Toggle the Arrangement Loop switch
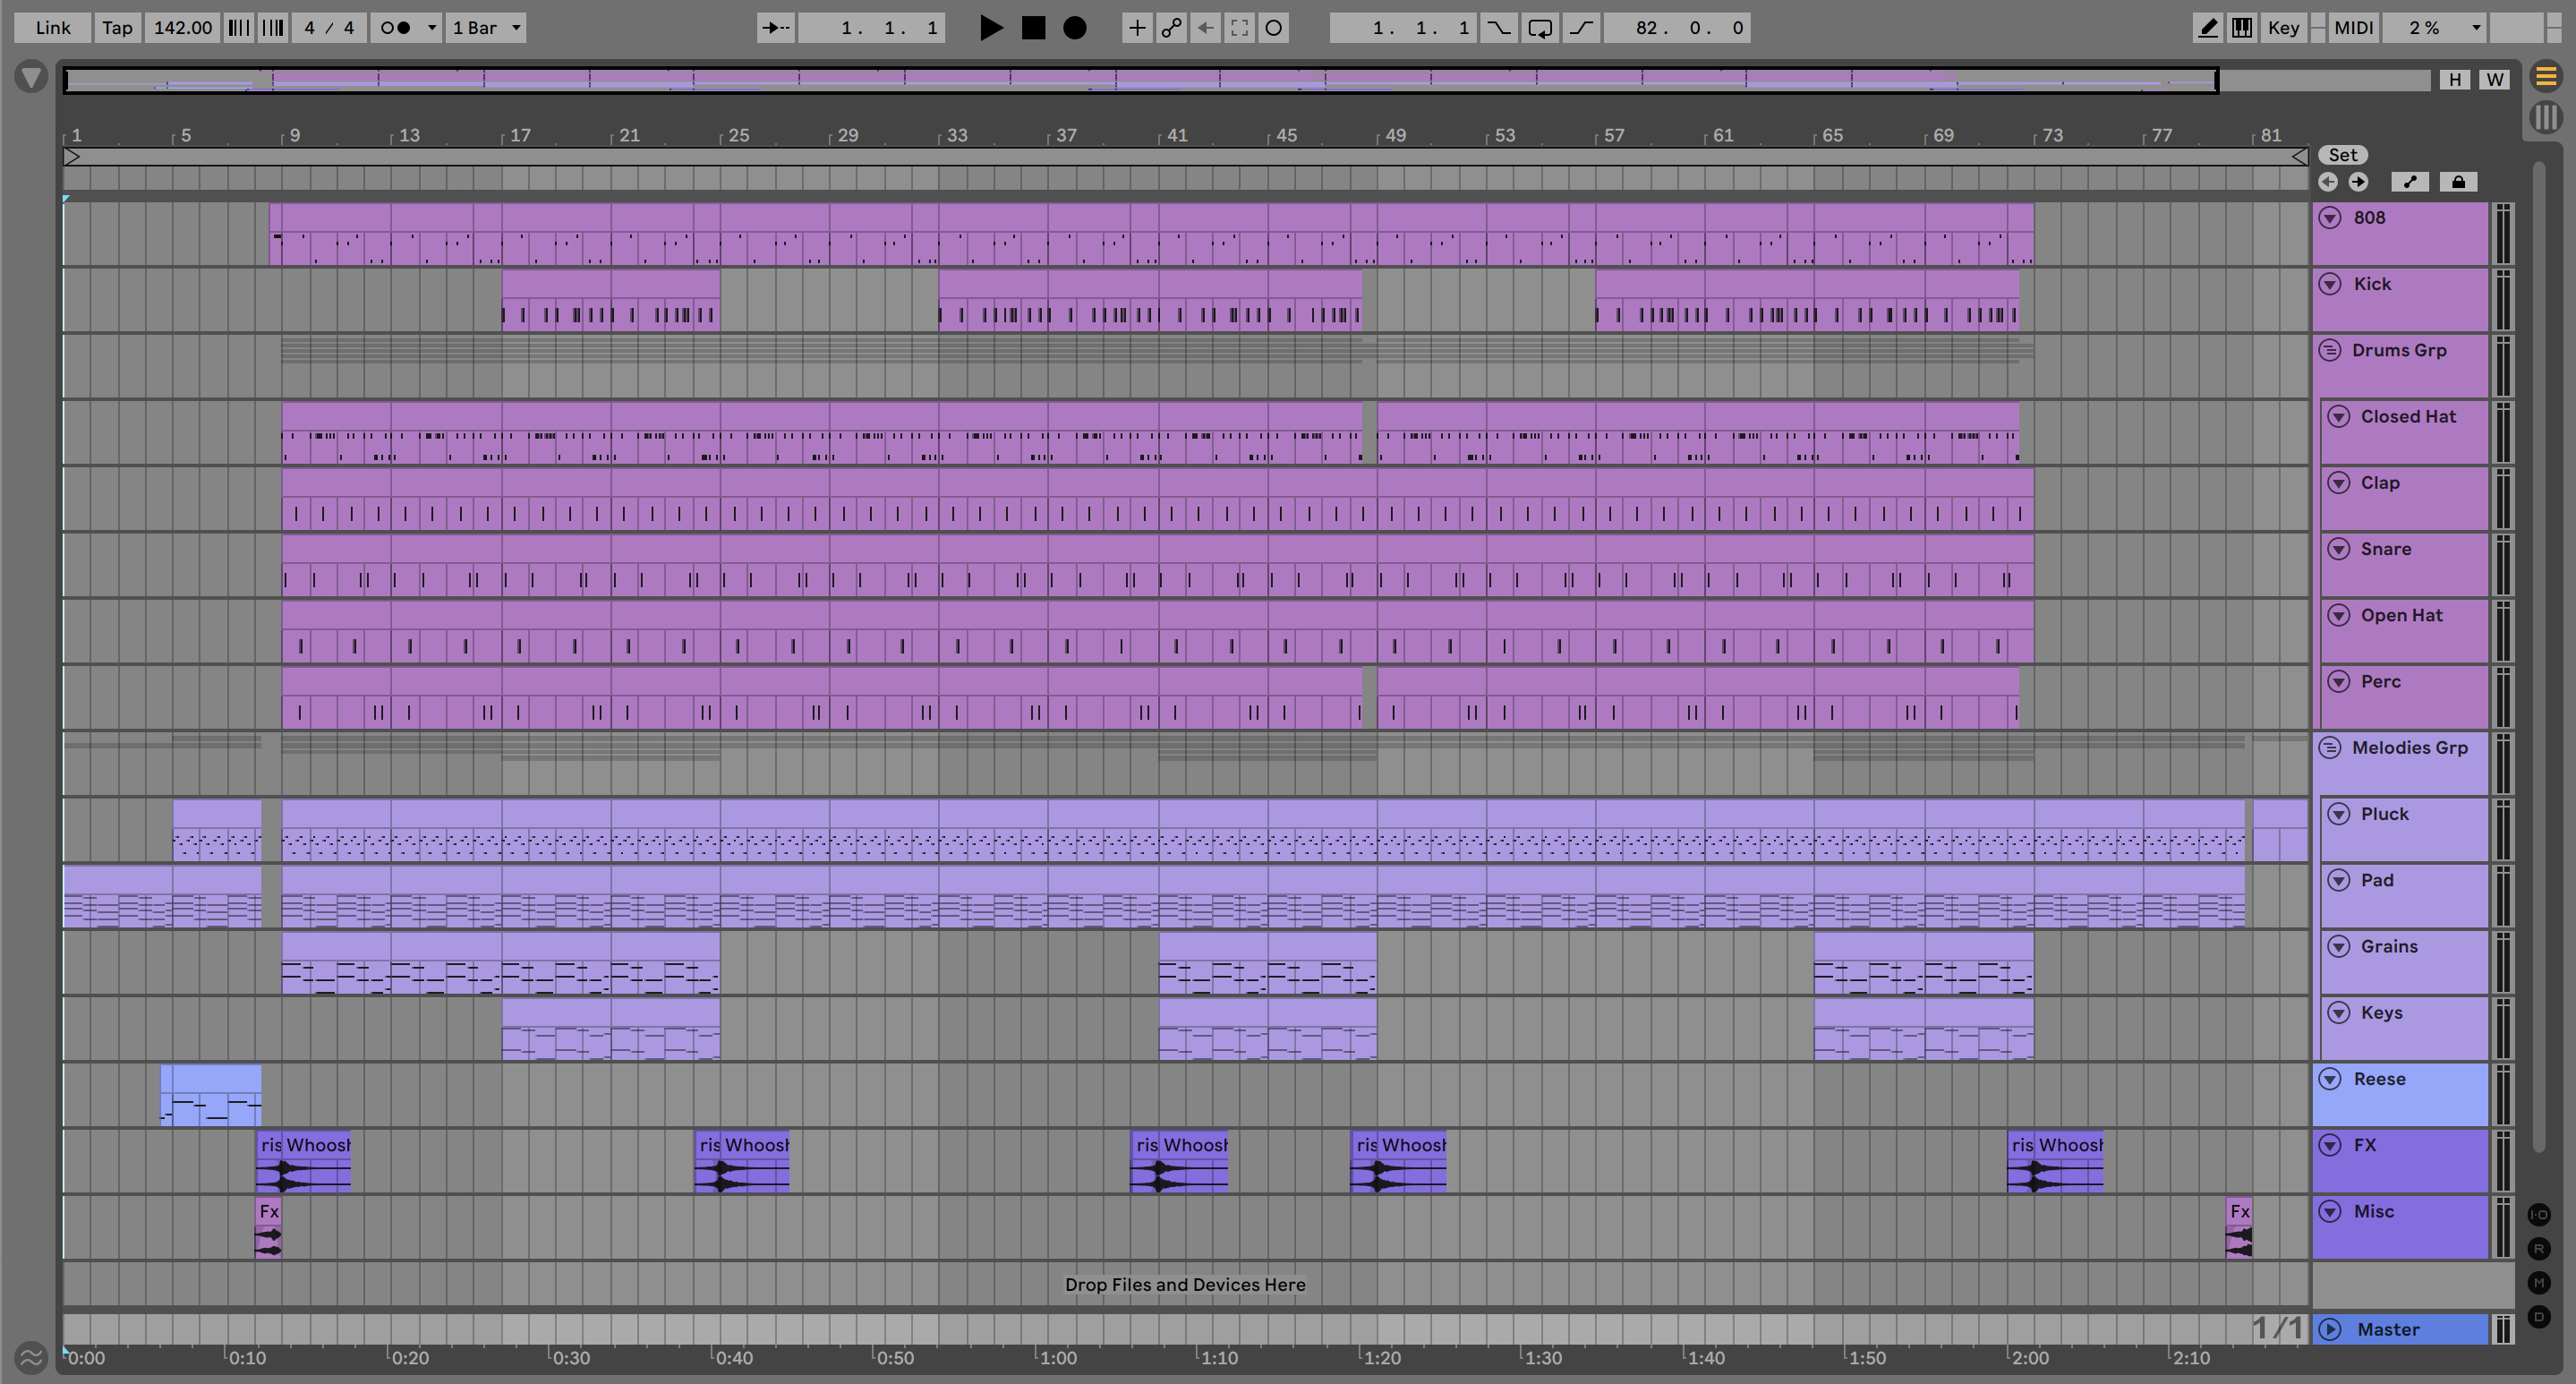 tap(1540, 28)
